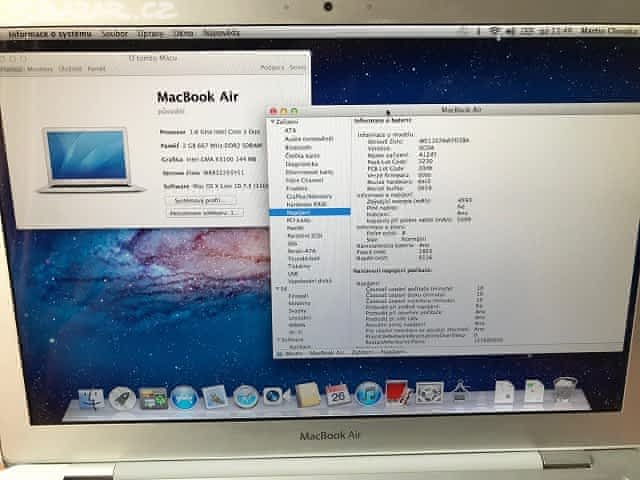Switch to the Paměť tab
The image size is (640, 480).
97,69
